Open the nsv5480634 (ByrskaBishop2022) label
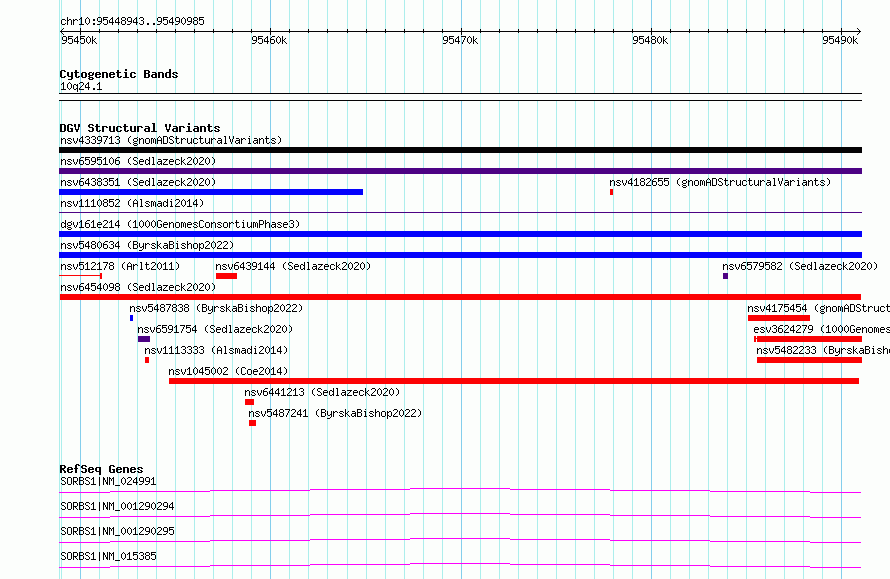Screen dimensions: 890x579 tap(147, 245)
